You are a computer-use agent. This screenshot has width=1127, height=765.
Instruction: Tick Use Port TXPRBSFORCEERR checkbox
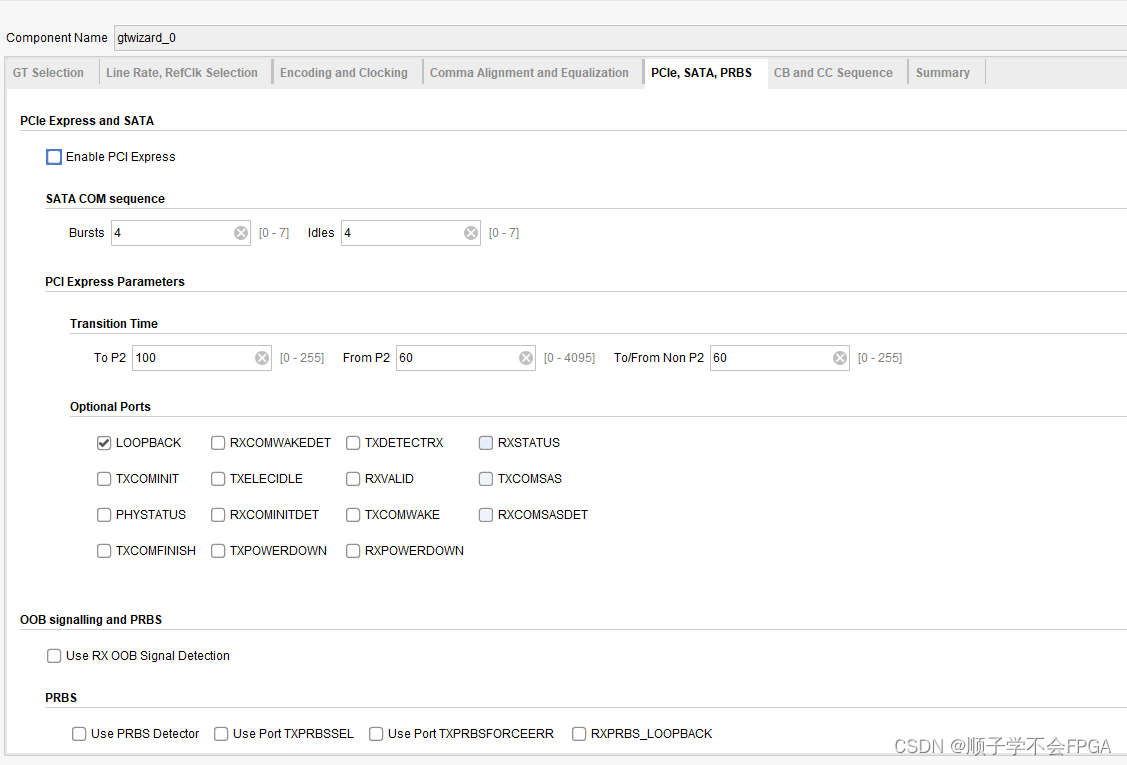pyautogui.click(x=376, y=733)
